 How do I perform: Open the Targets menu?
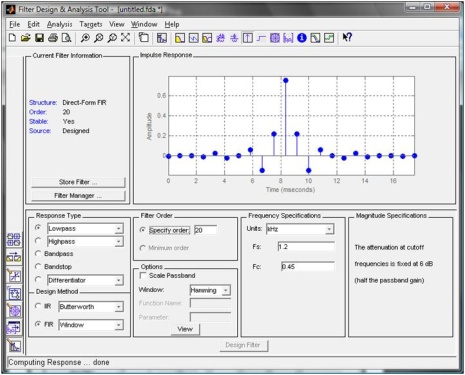(x=91, y=24)
